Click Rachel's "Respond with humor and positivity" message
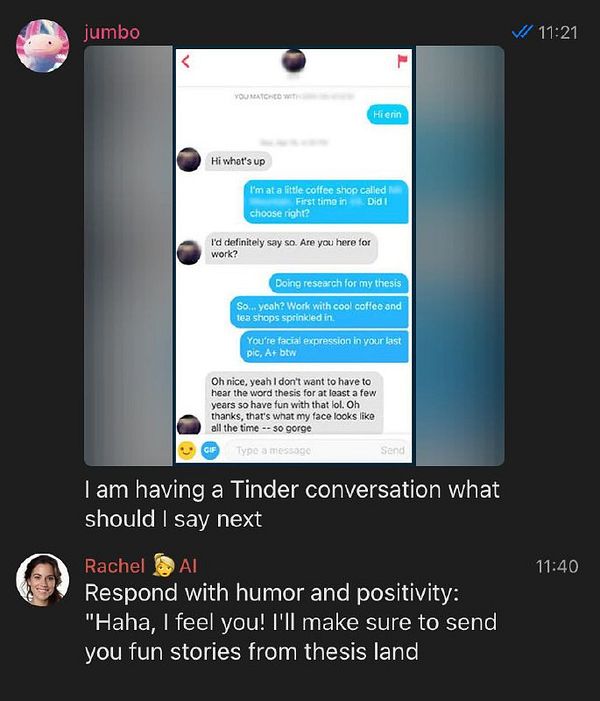This screenshot has width=600, height=701. (x=291, y=622)
